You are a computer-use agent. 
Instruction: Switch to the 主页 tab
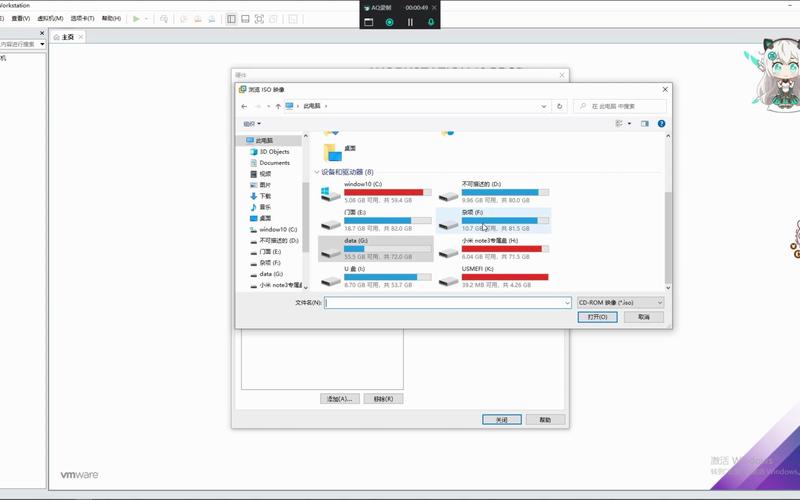[x=67, y=37]
